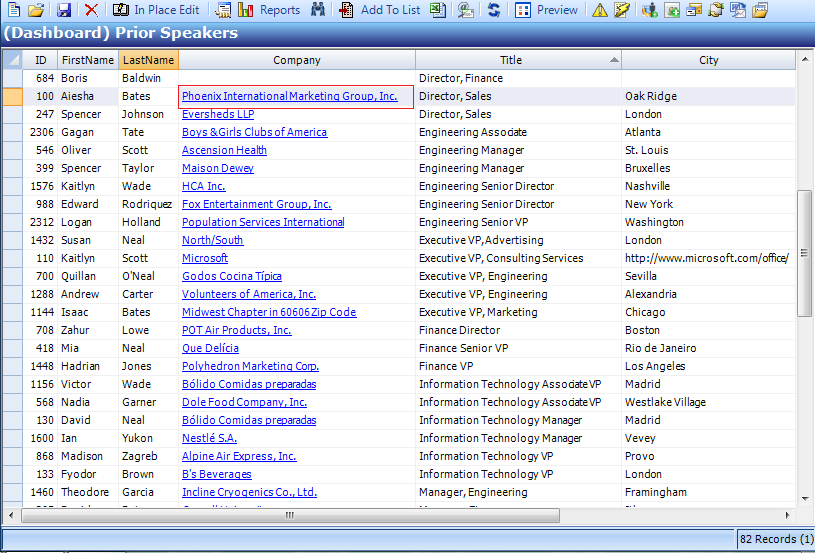815x553 pixels.
Task: Click the Boris Baldwin 'Director, Finance' cell
Action: (518, 78)
